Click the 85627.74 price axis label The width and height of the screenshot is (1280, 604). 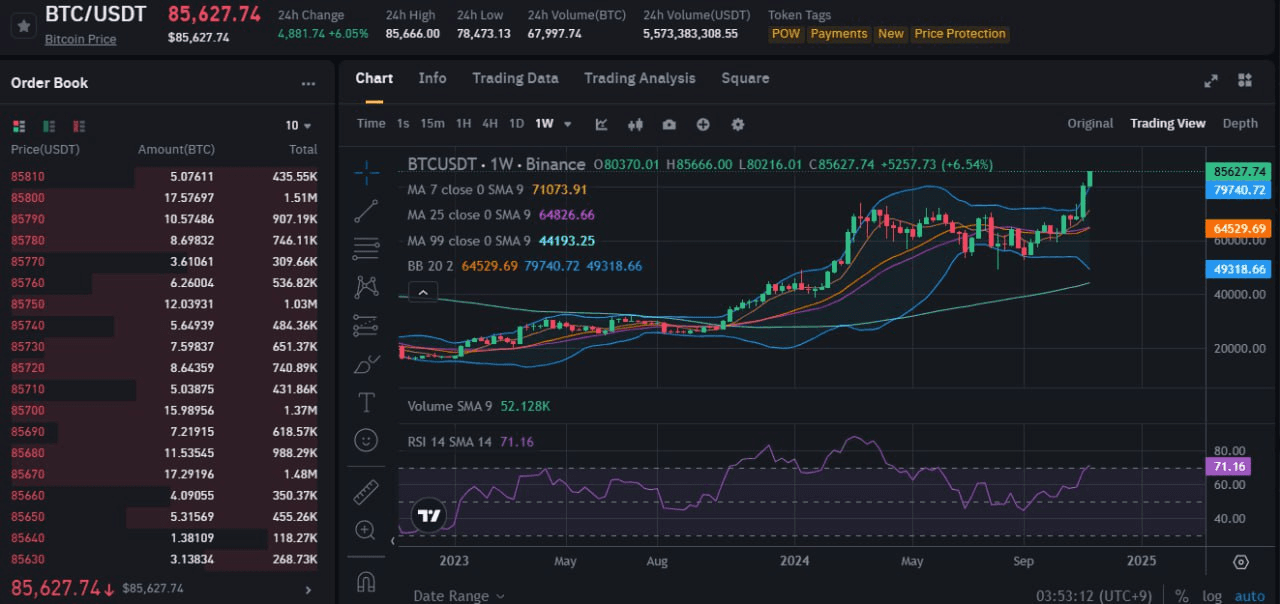click(1240, 171)
